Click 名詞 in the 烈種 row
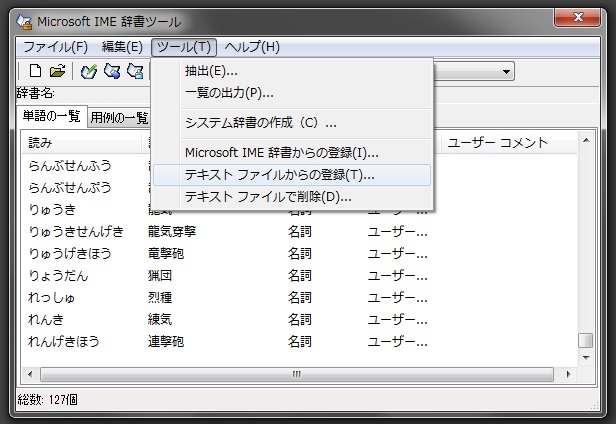616x424 pixels. pos(300,297)
